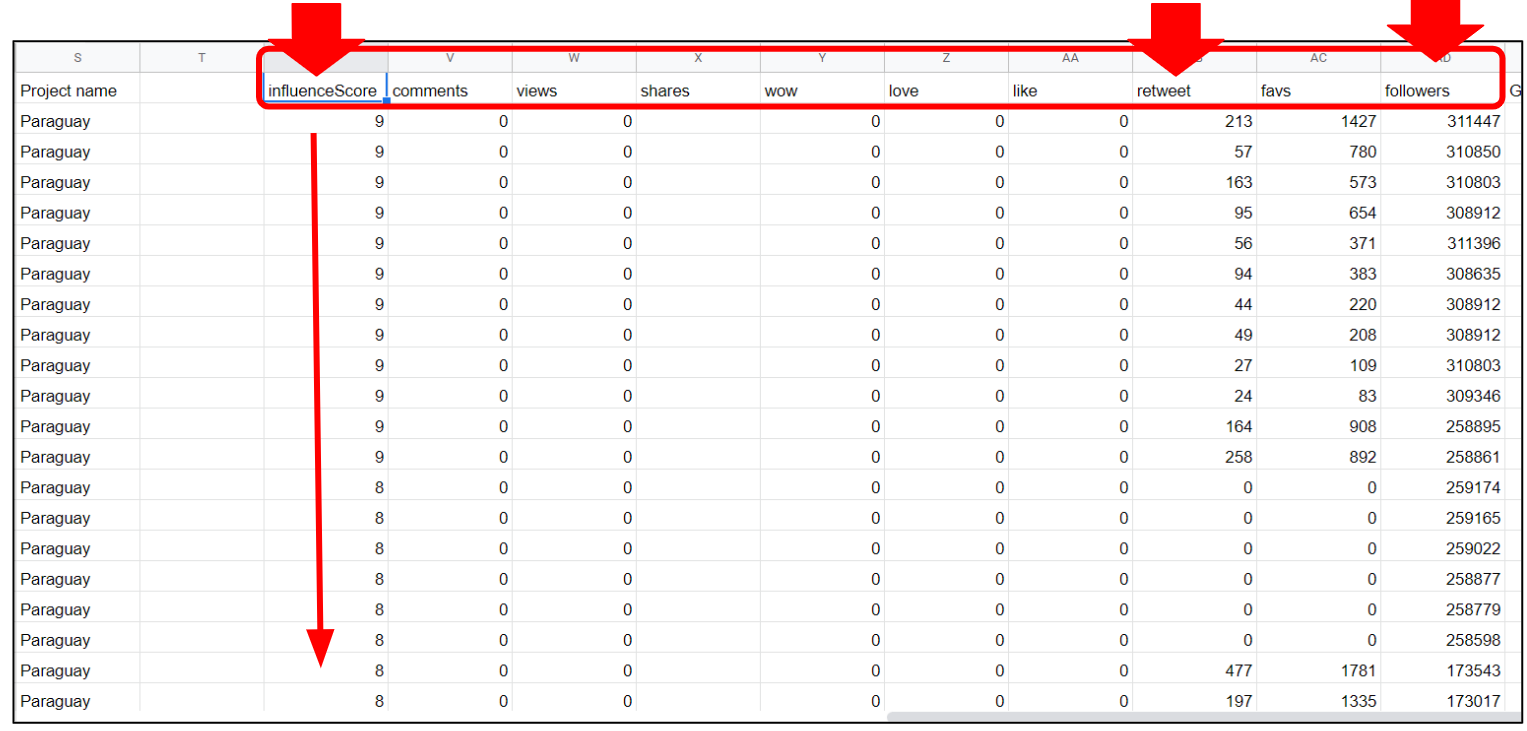Select the wow header cell

click(x=821, y=91)
